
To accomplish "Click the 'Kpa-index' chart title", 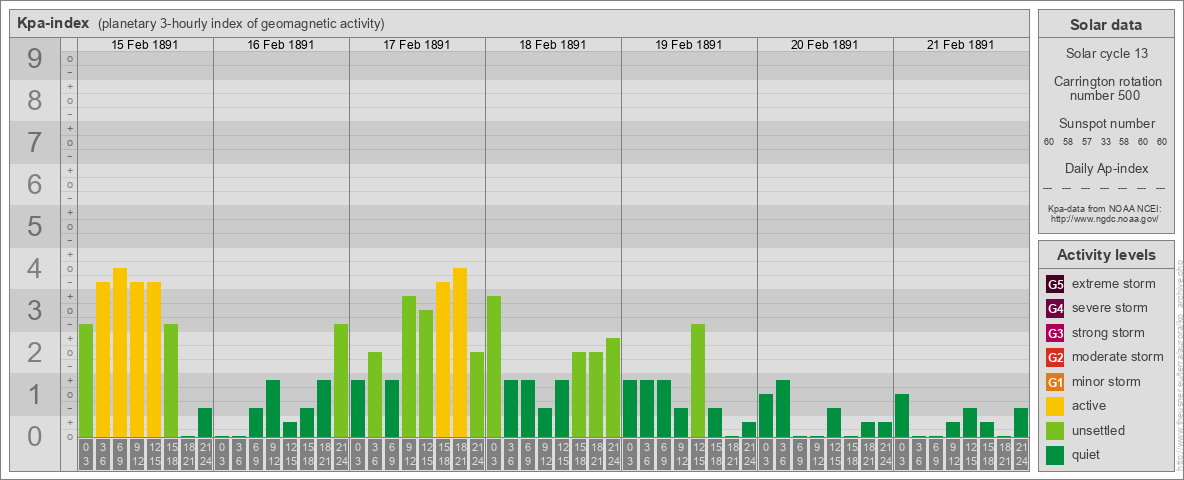I will click(54, 23).
